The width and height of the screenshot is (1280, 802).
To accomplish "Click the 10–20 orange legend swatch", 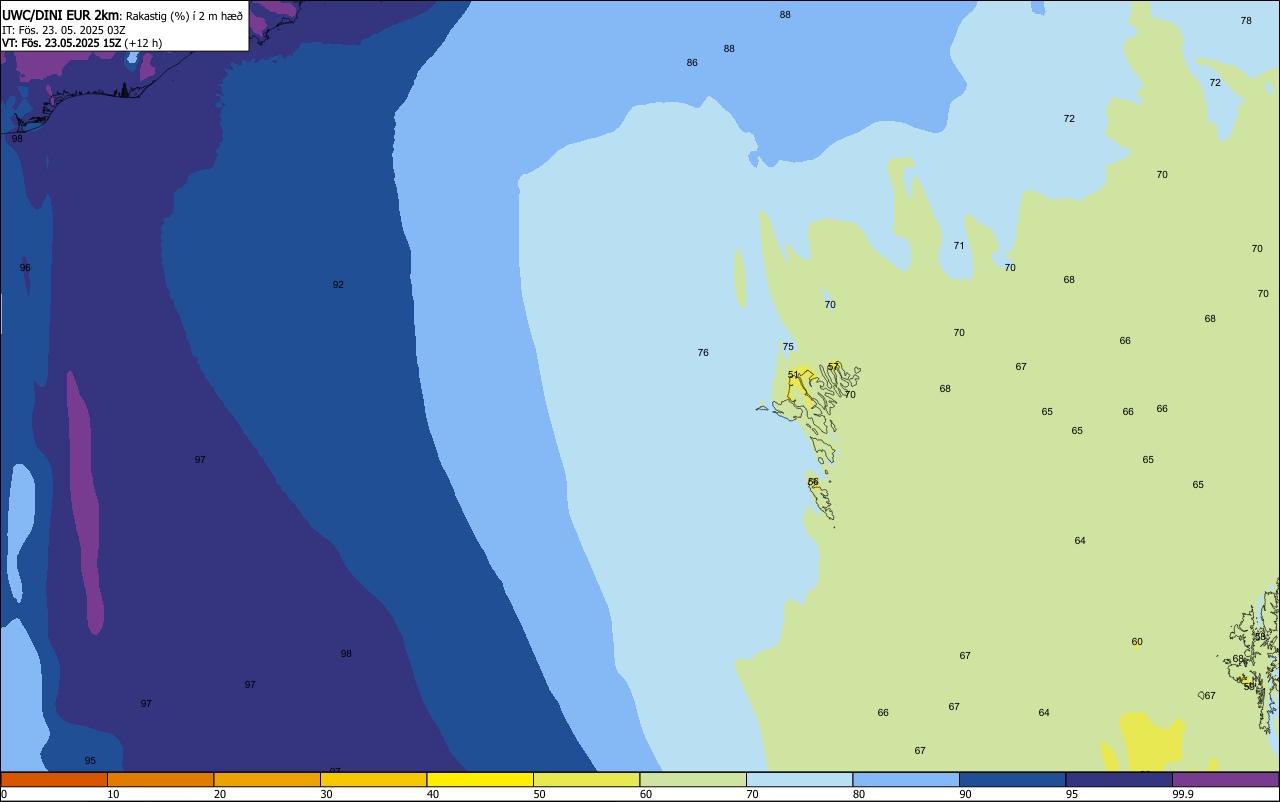I will tap(160, 779).
